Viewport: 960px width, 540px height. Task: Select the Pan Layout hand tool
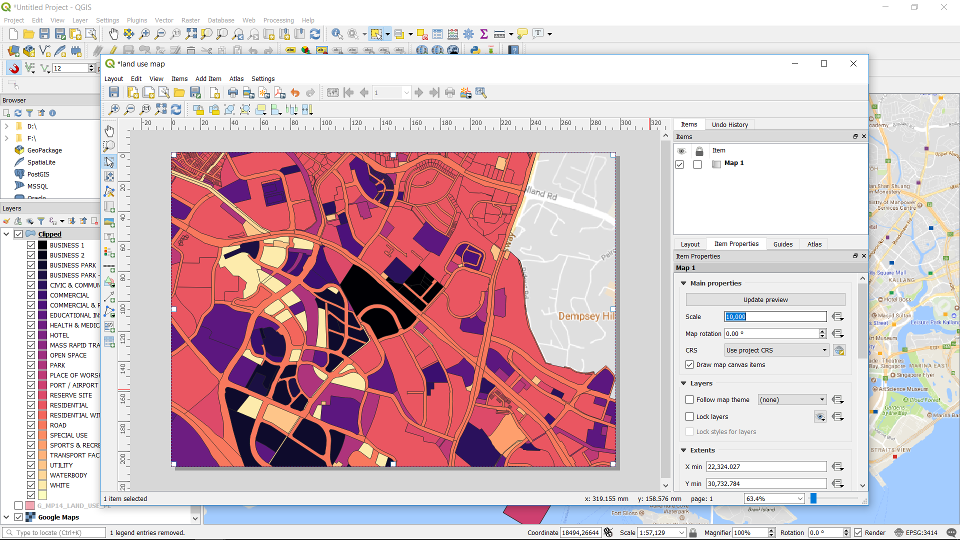click(109, 131)
